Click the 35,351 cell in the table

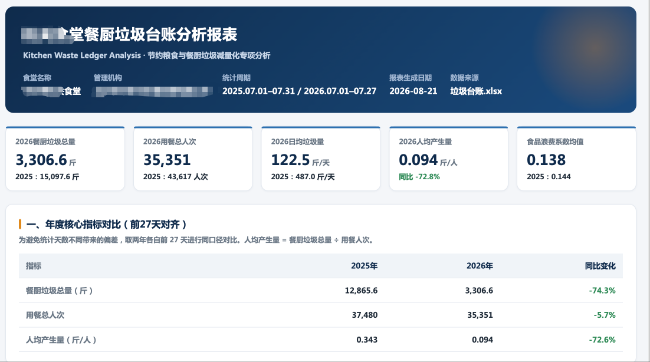(480, 315)
